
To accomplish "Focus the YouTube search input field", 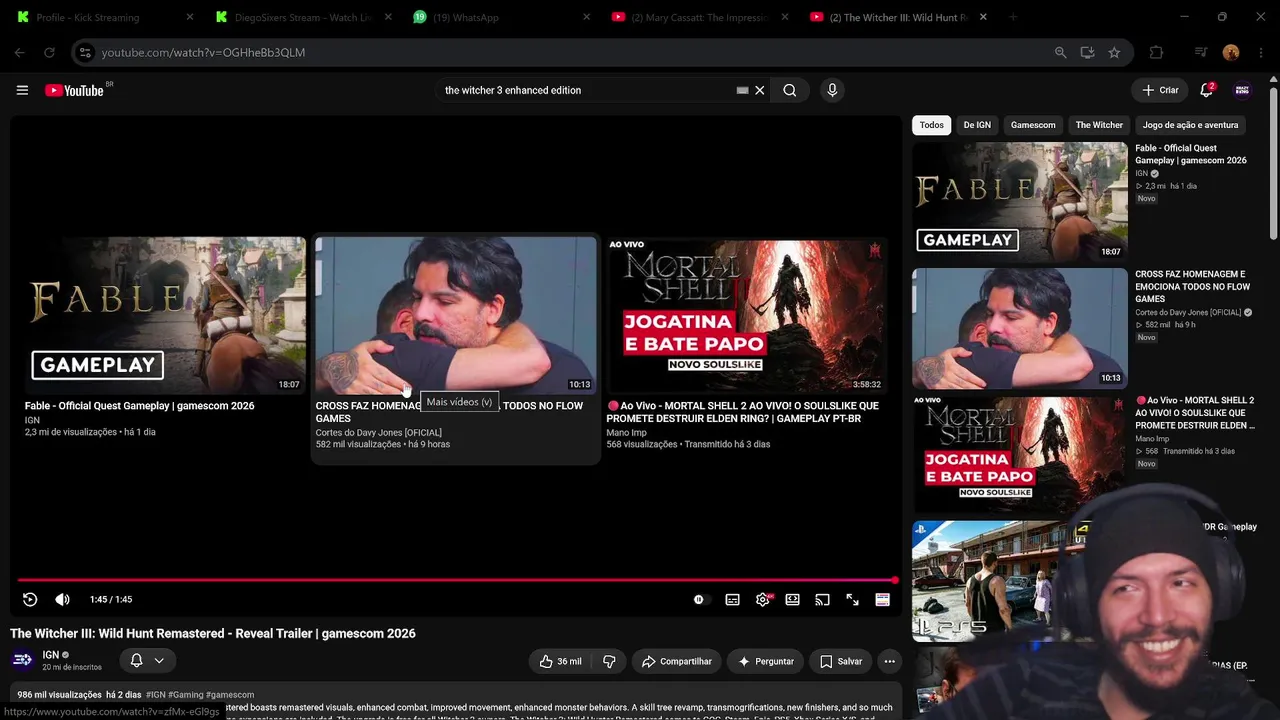I will pyautogui.click(x=585, y=90).
